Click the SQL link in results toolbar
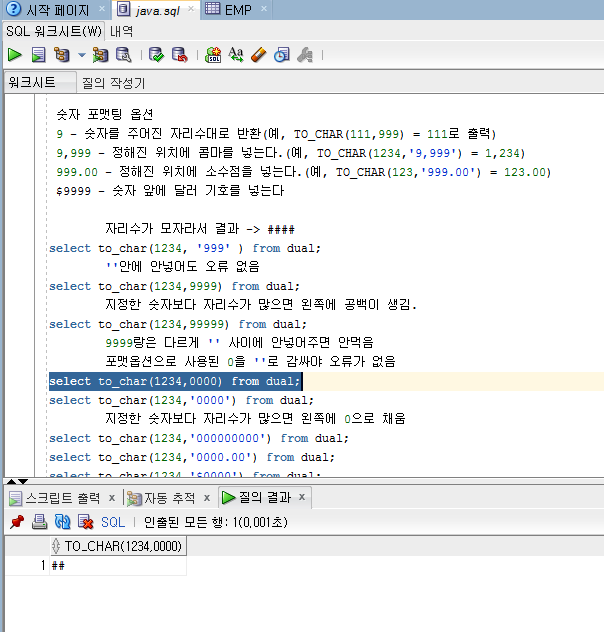Image resolution: width=604 pixels, height=632 pixels. (x=113, y=522)
